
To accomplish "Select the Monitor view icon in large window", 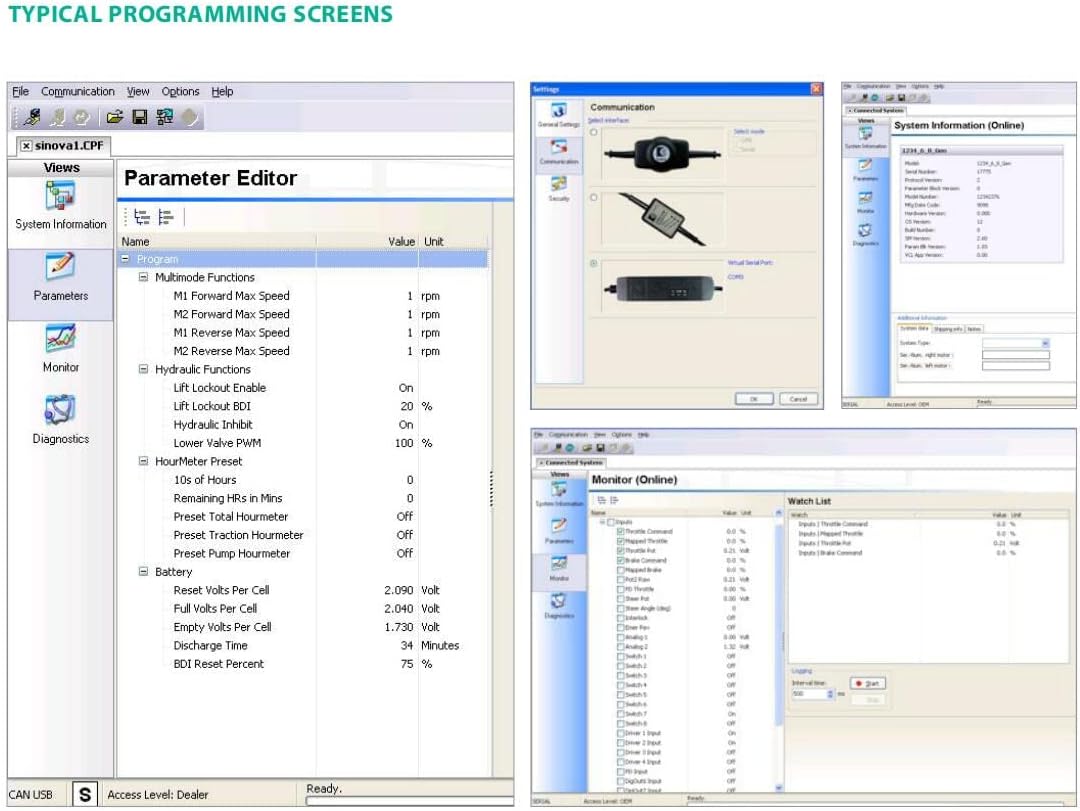I will 60,347.
